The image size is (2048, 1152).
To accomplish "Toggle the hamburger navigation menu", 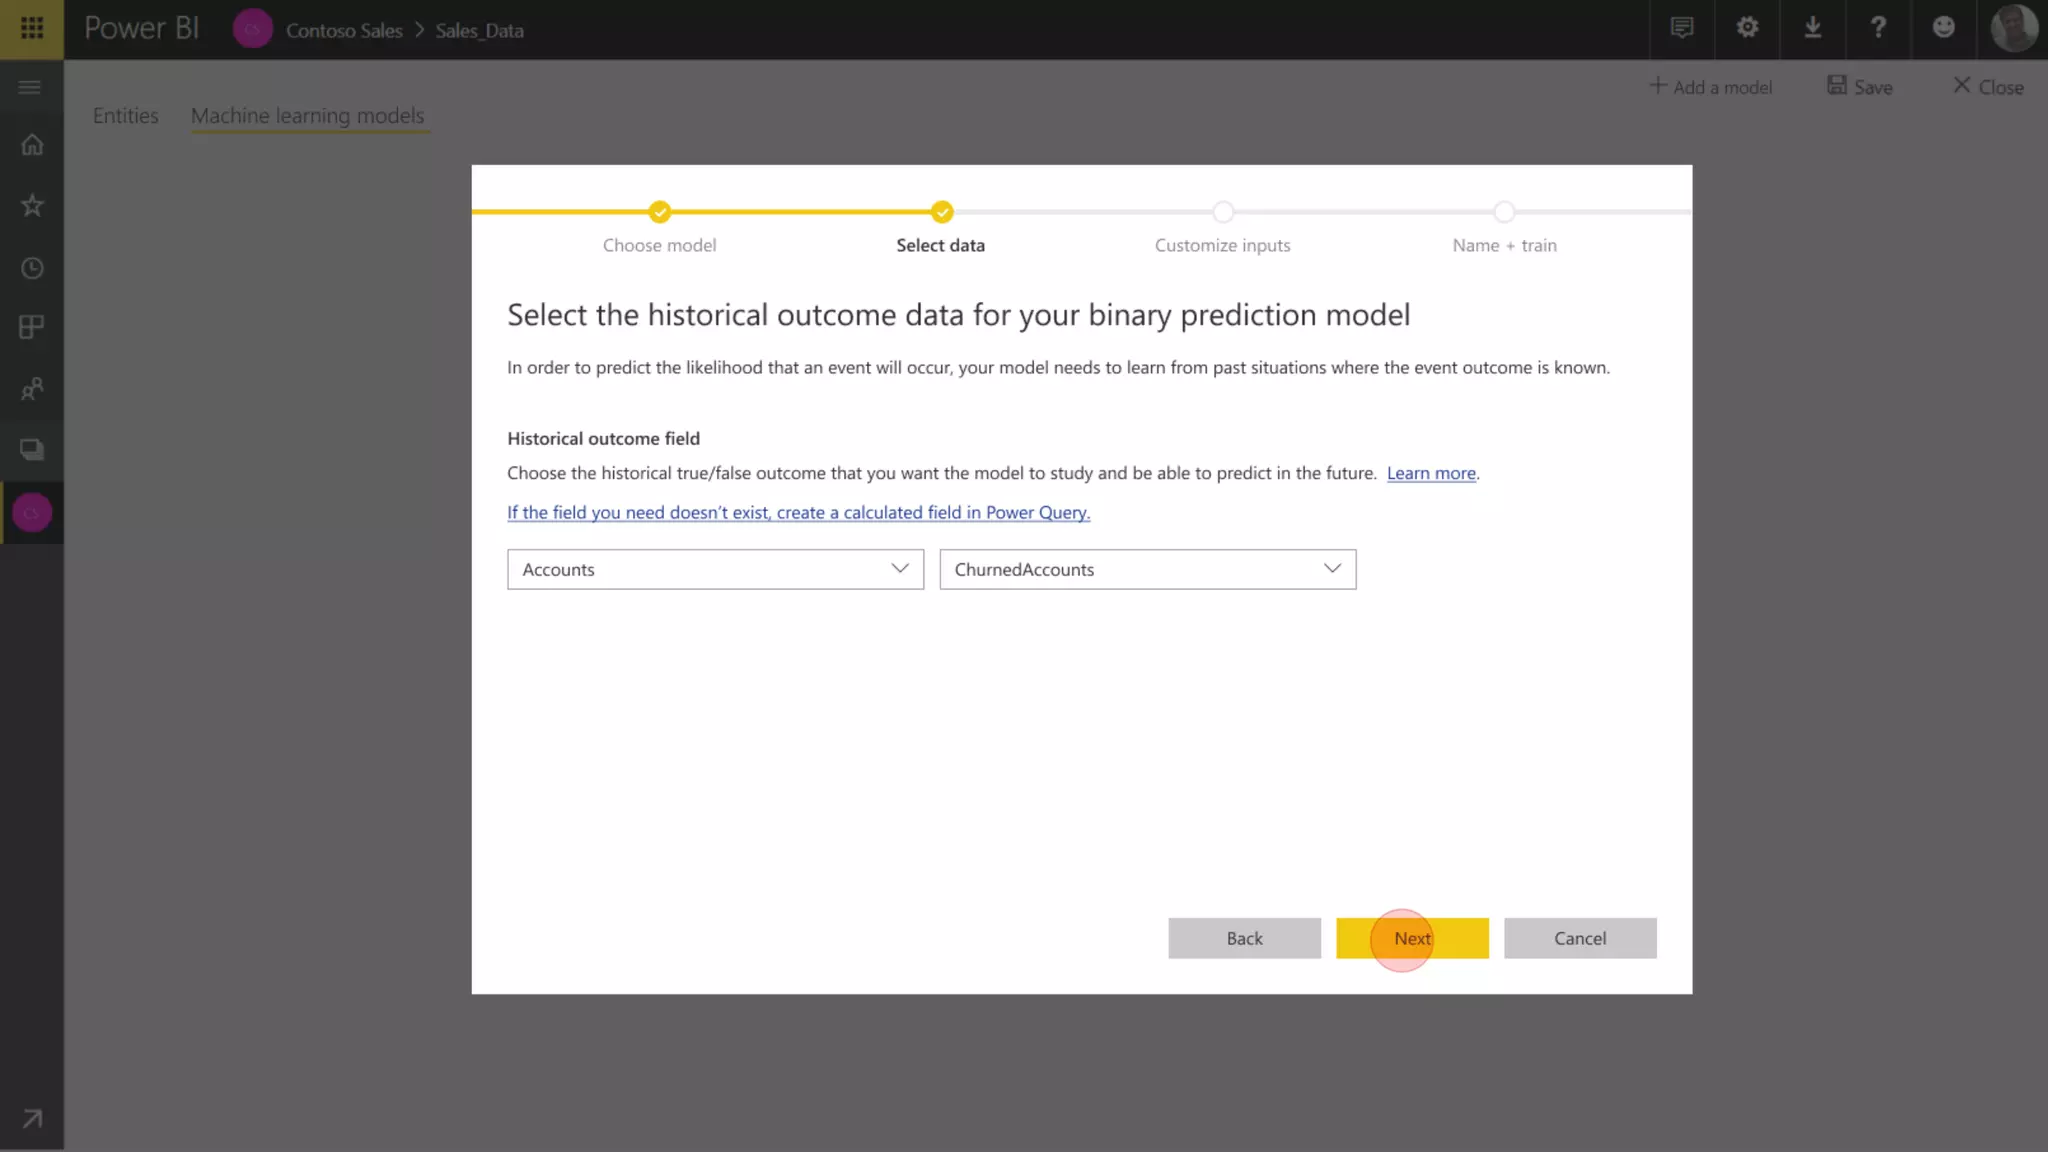I will click(x=30, y=88).
